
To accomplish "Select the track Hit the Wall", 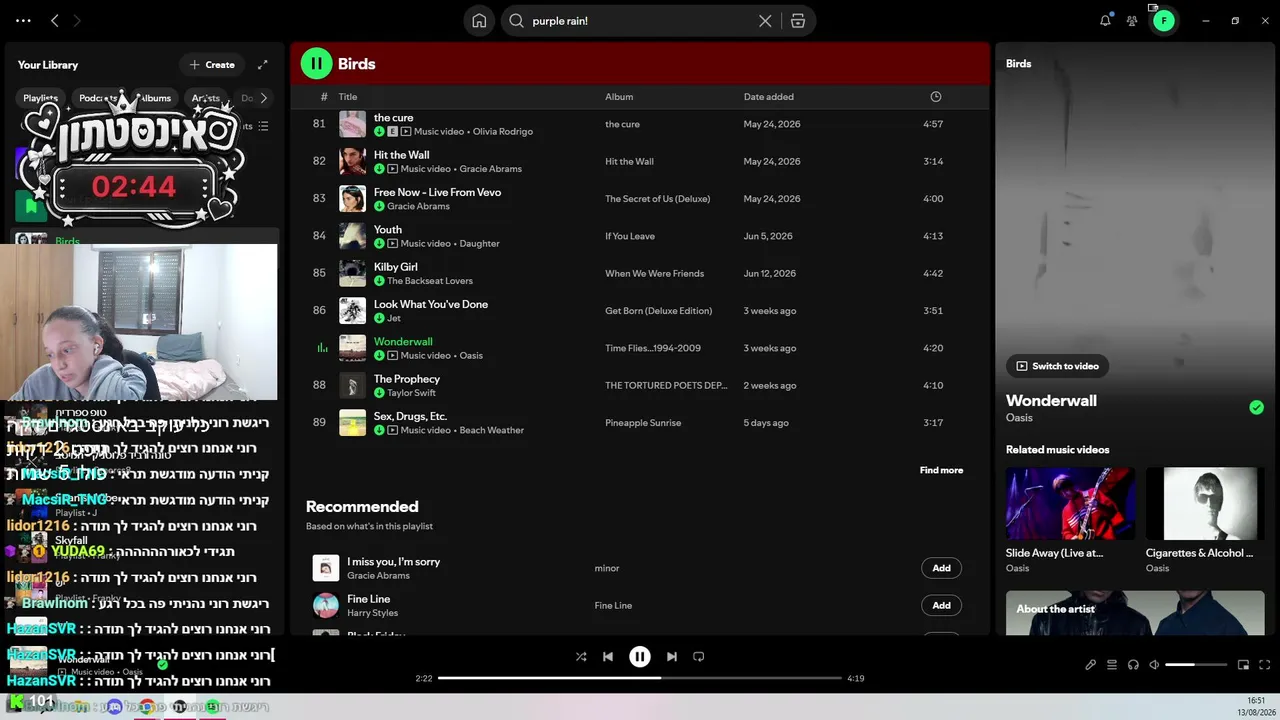I will pos(401,155).
